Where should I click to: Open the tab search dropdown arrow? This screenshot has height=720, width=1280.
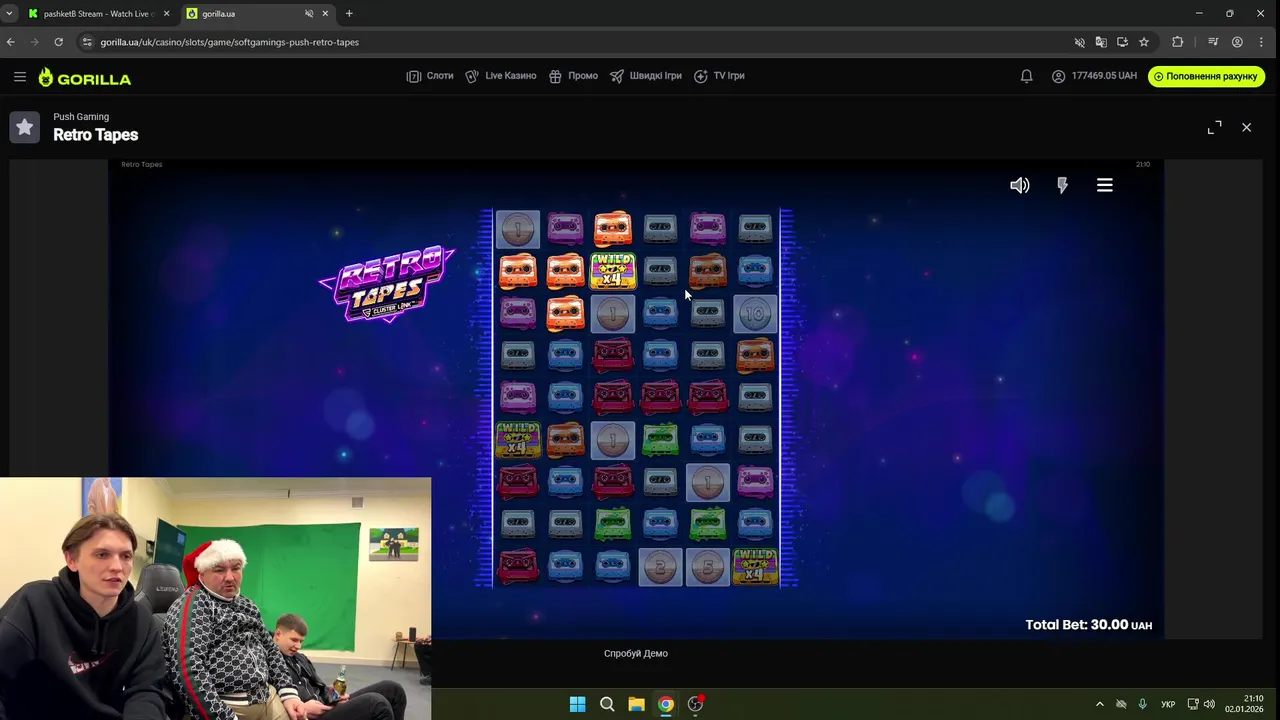point(9,14)
